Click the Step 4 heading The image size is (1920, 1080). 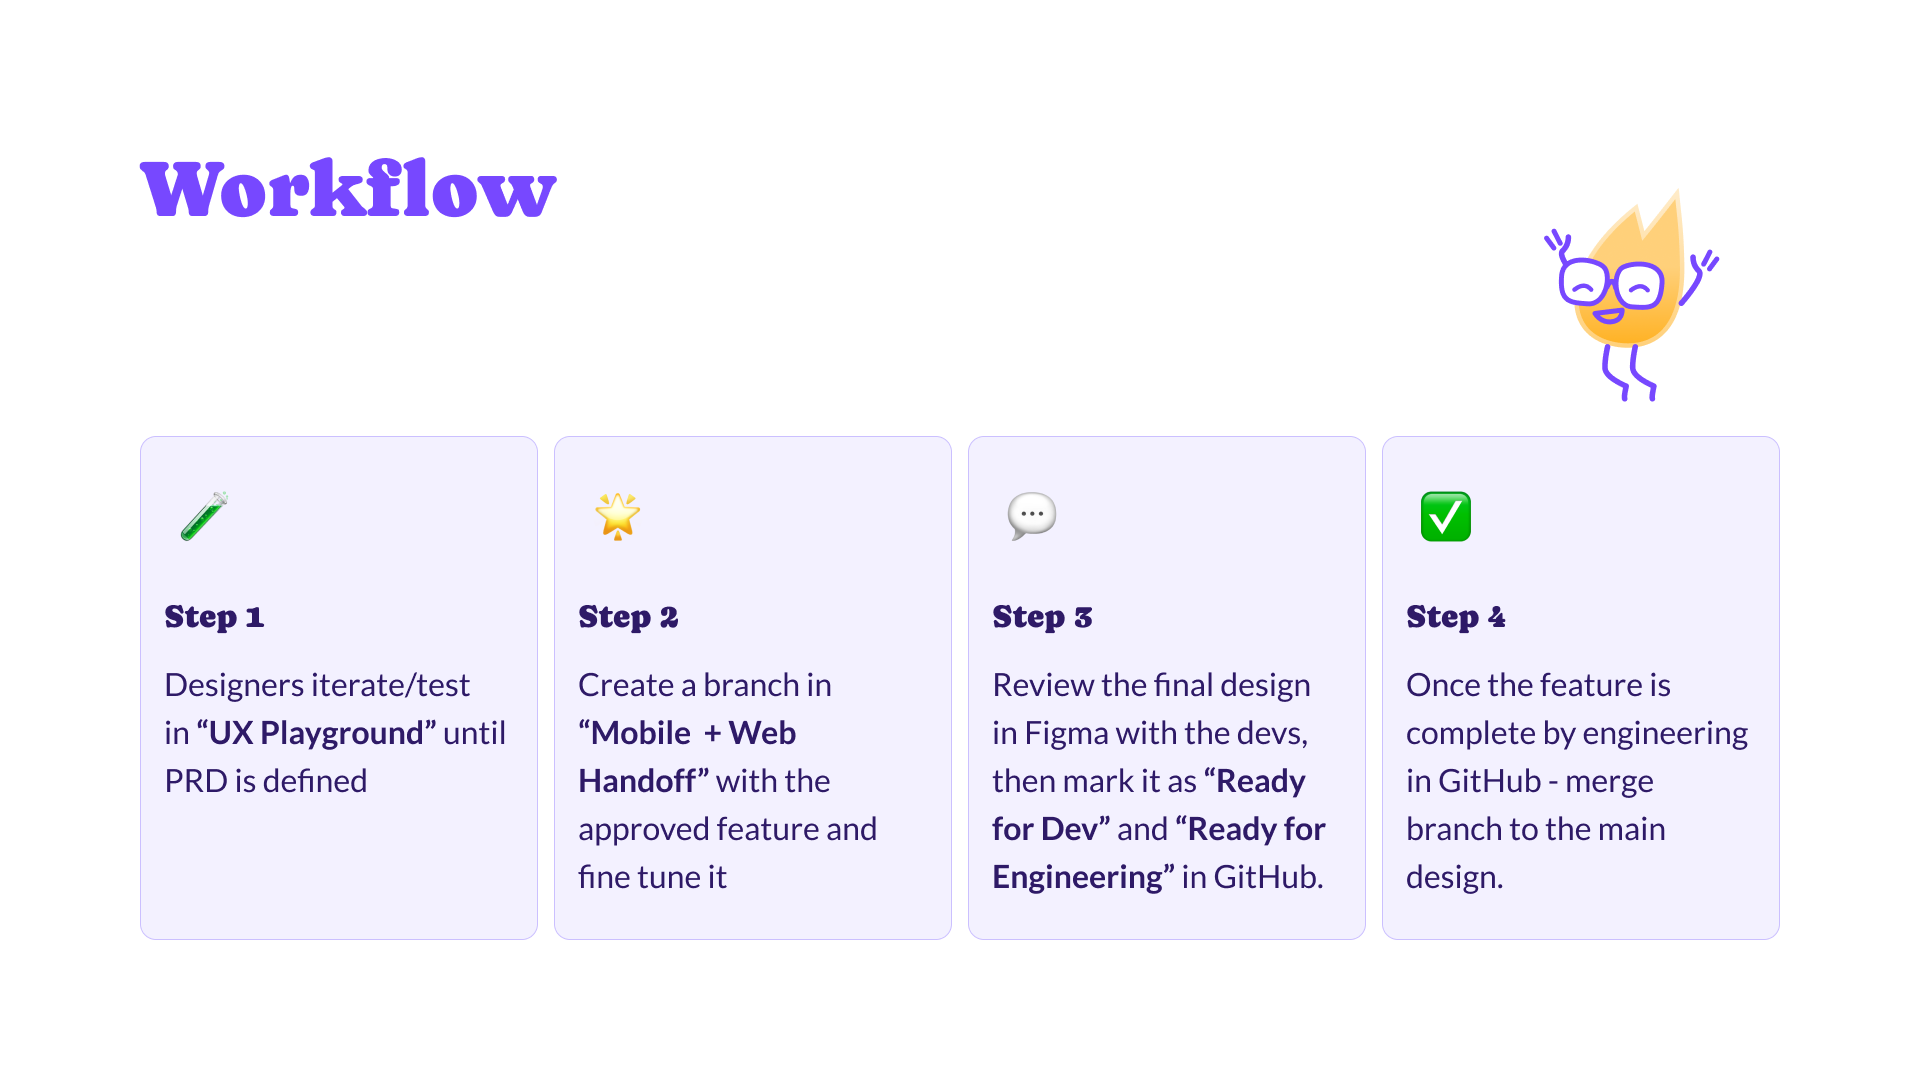(1456, 617)
